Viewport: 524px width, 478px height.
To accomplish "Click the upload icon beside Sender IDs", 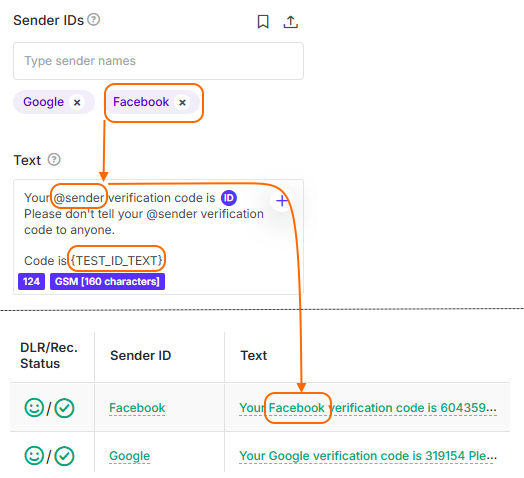I will [x=290, y=22].
